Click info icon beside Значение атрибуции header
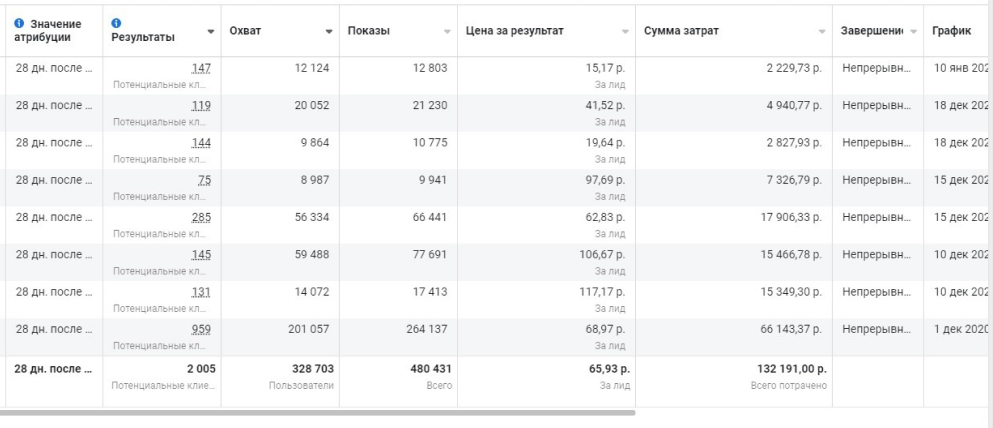This screenshot has width=993, height=428. coord(21,23)
